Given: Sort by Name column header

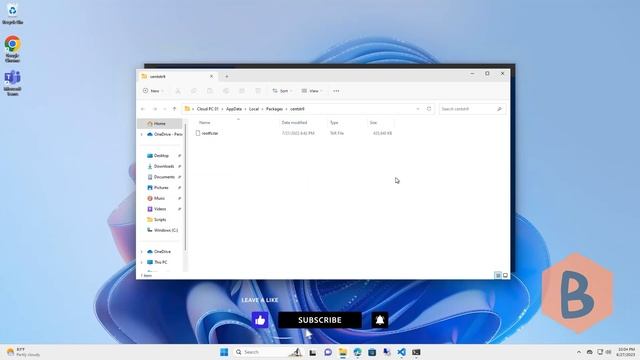Looking at the screenshot, I should (204, 122).
